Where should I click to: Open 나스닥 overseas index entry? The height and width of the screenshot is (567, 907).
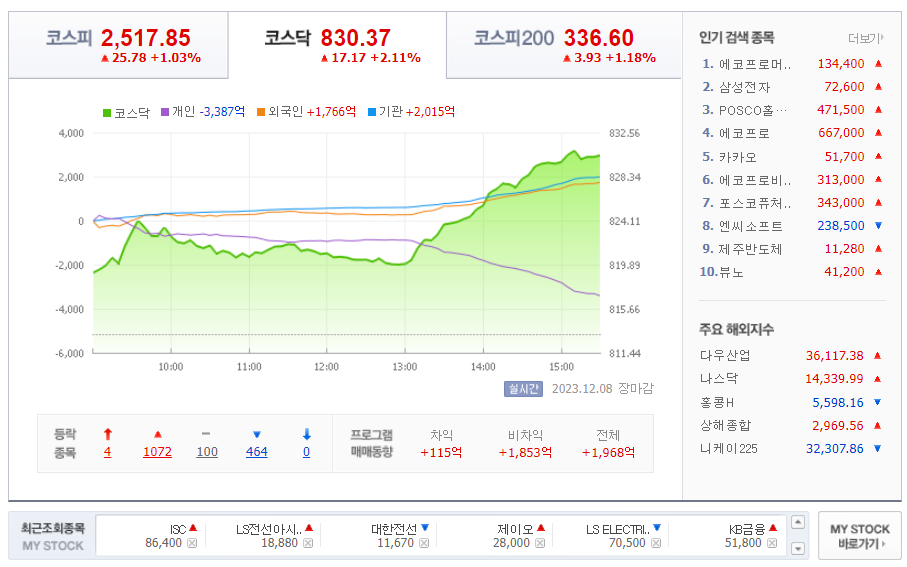tap(719, 378)
